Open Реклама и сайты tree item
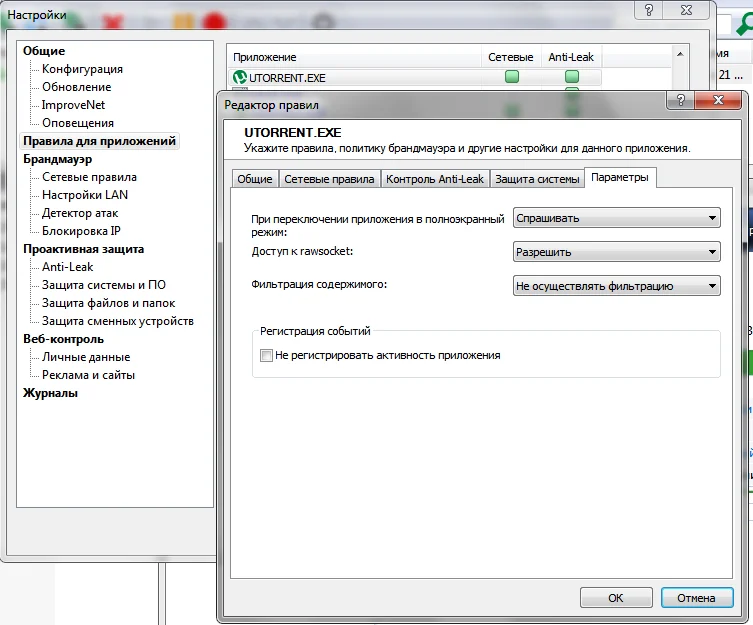 coord(88,375)
